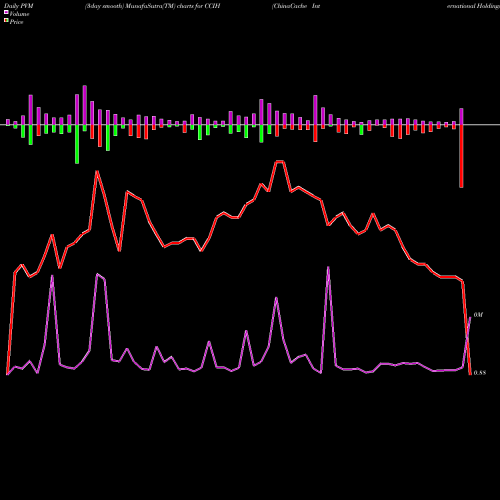
Task: Click the '0M' volume axis label
Action: pyautogui.click(x=478, y=315)
